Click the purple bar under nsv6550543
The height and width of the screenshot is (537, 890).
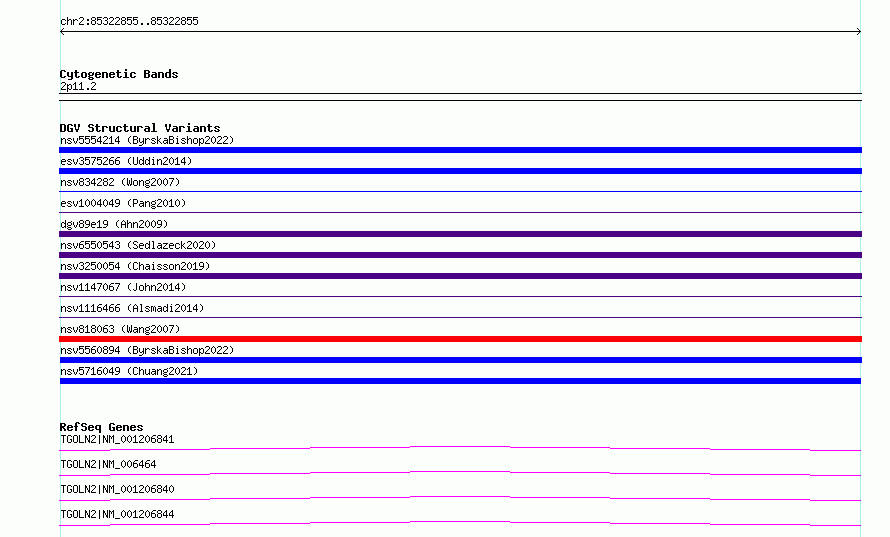[460, 255]
